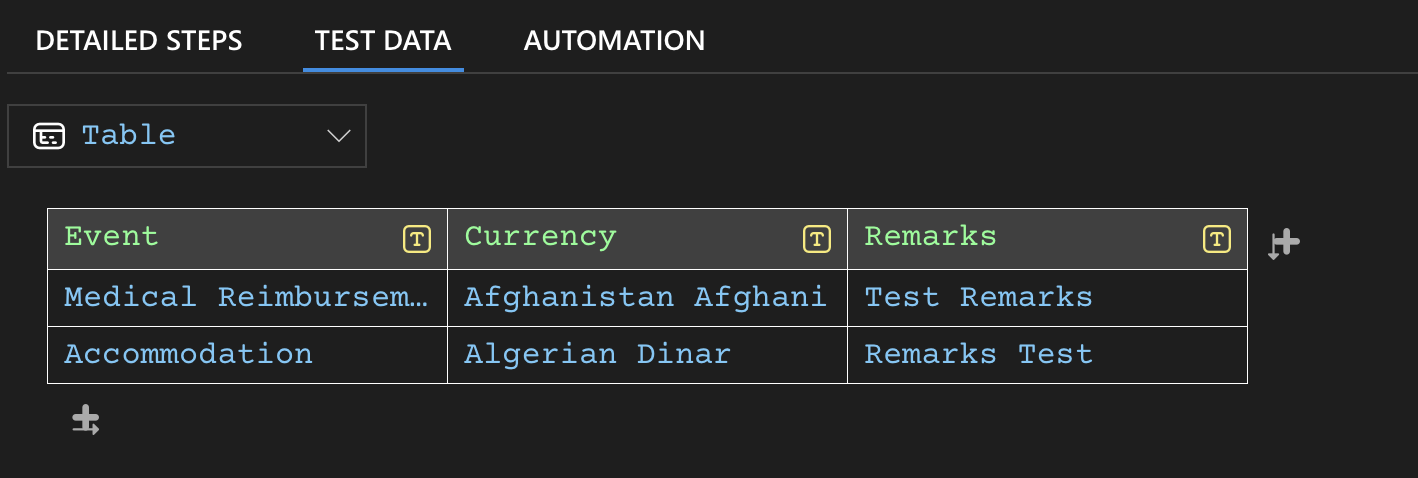
Task: Expand the Table dropdown chevron
Action: point(339,136)
